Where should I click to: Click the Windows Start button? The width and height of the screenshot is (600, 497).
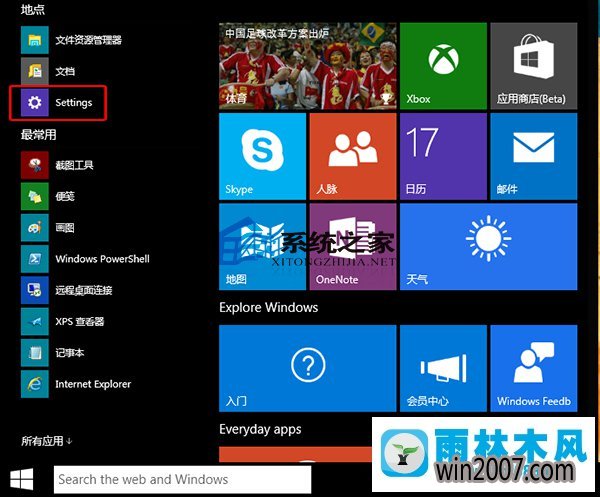click(x=21, y=479)
